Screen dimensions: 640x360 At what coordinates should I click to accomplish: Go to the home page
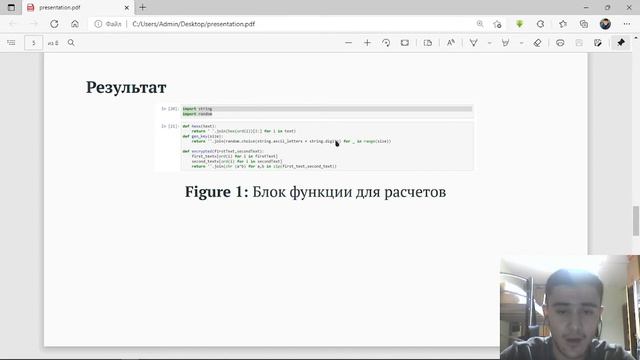[x=75, y=24]
